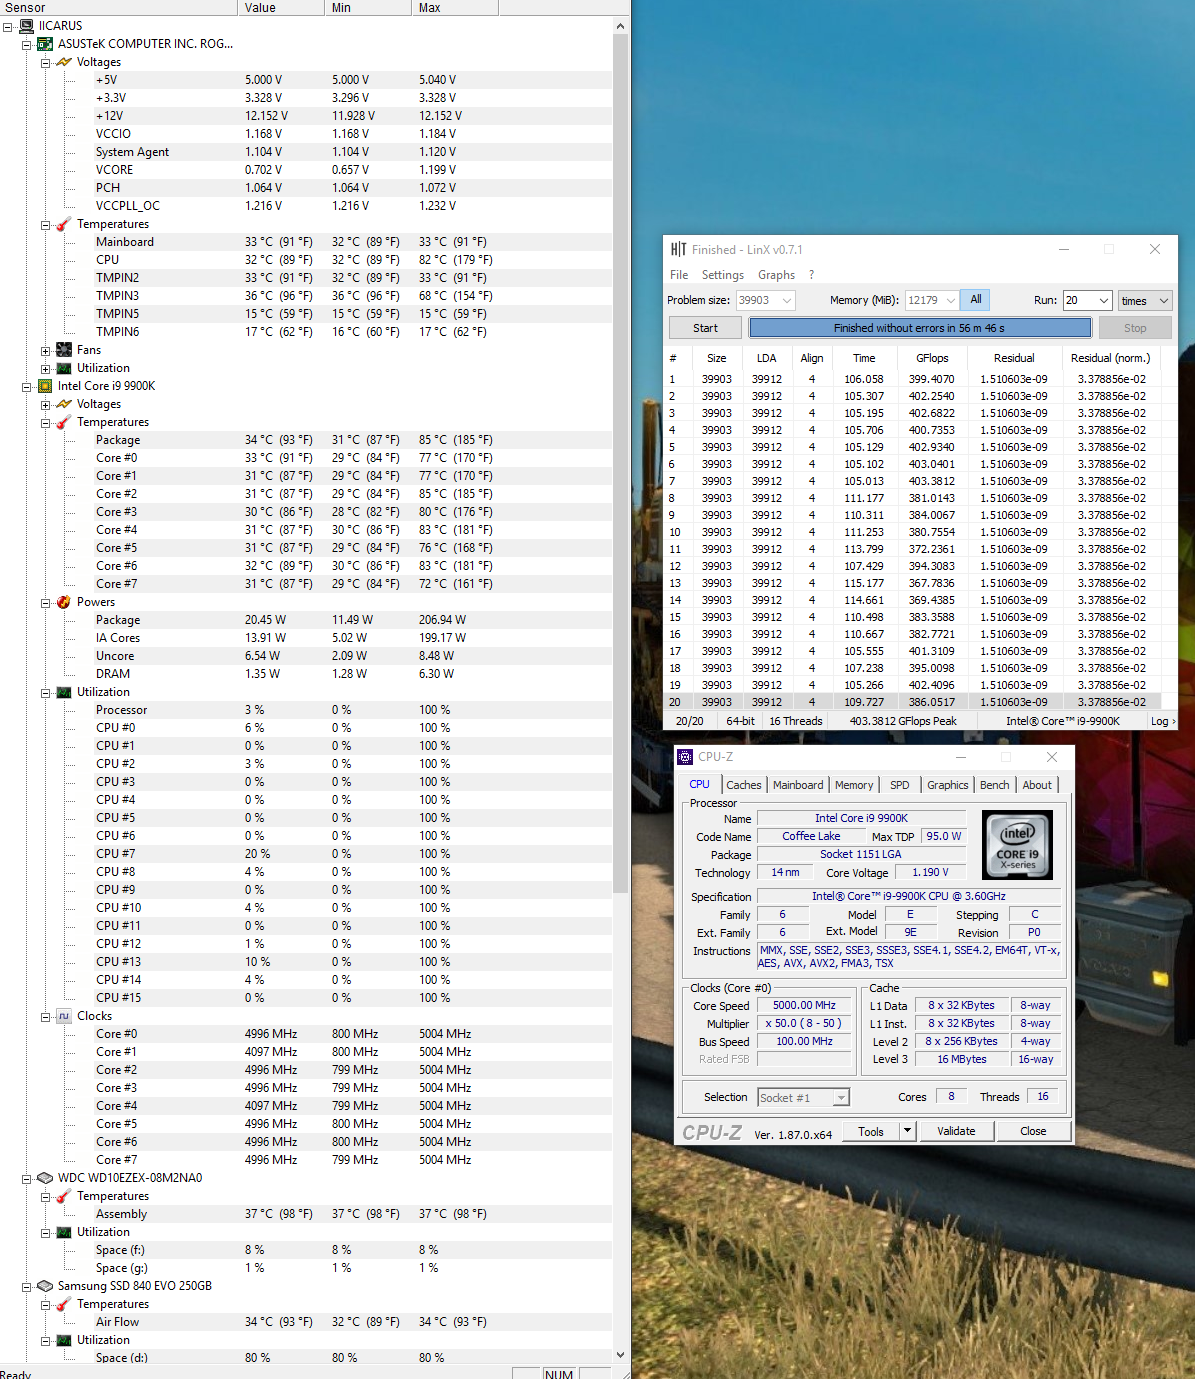Click the Finished without errors progress bar
Screen dimensions: 1195x1379
[920, 328]
